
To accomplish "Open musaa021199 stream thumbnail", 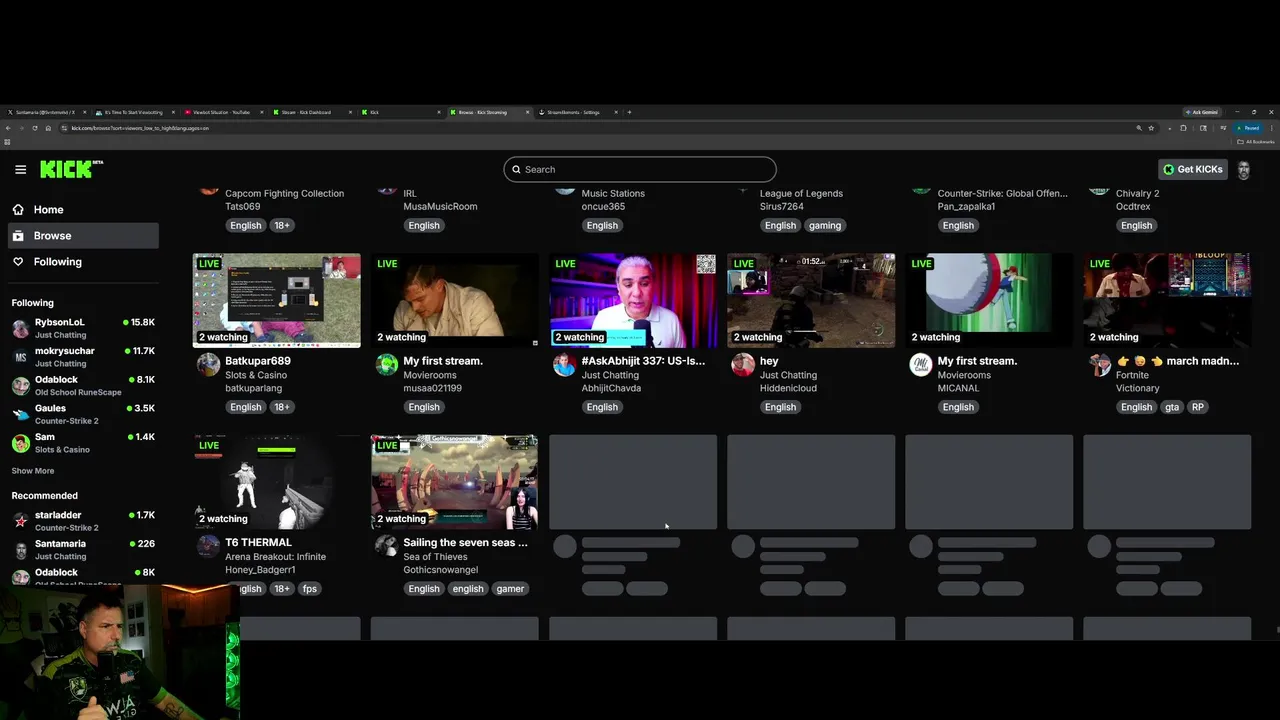I will pyautogui.click(x=454, y=300).
